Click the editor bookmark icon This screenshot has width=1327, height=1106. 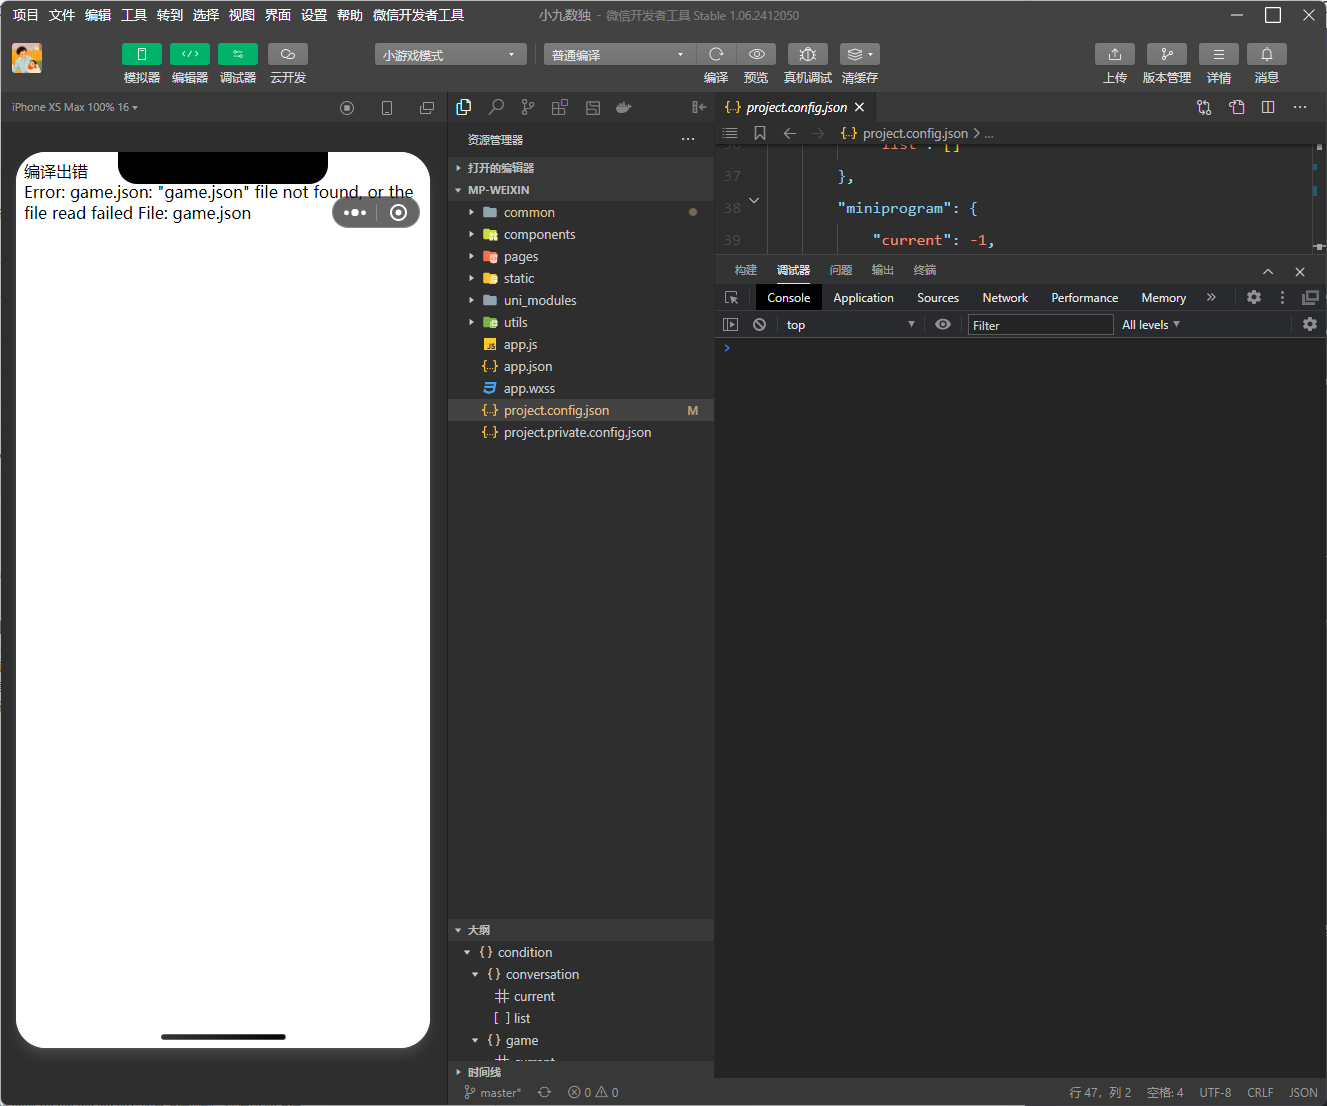(x=760, y=133)
